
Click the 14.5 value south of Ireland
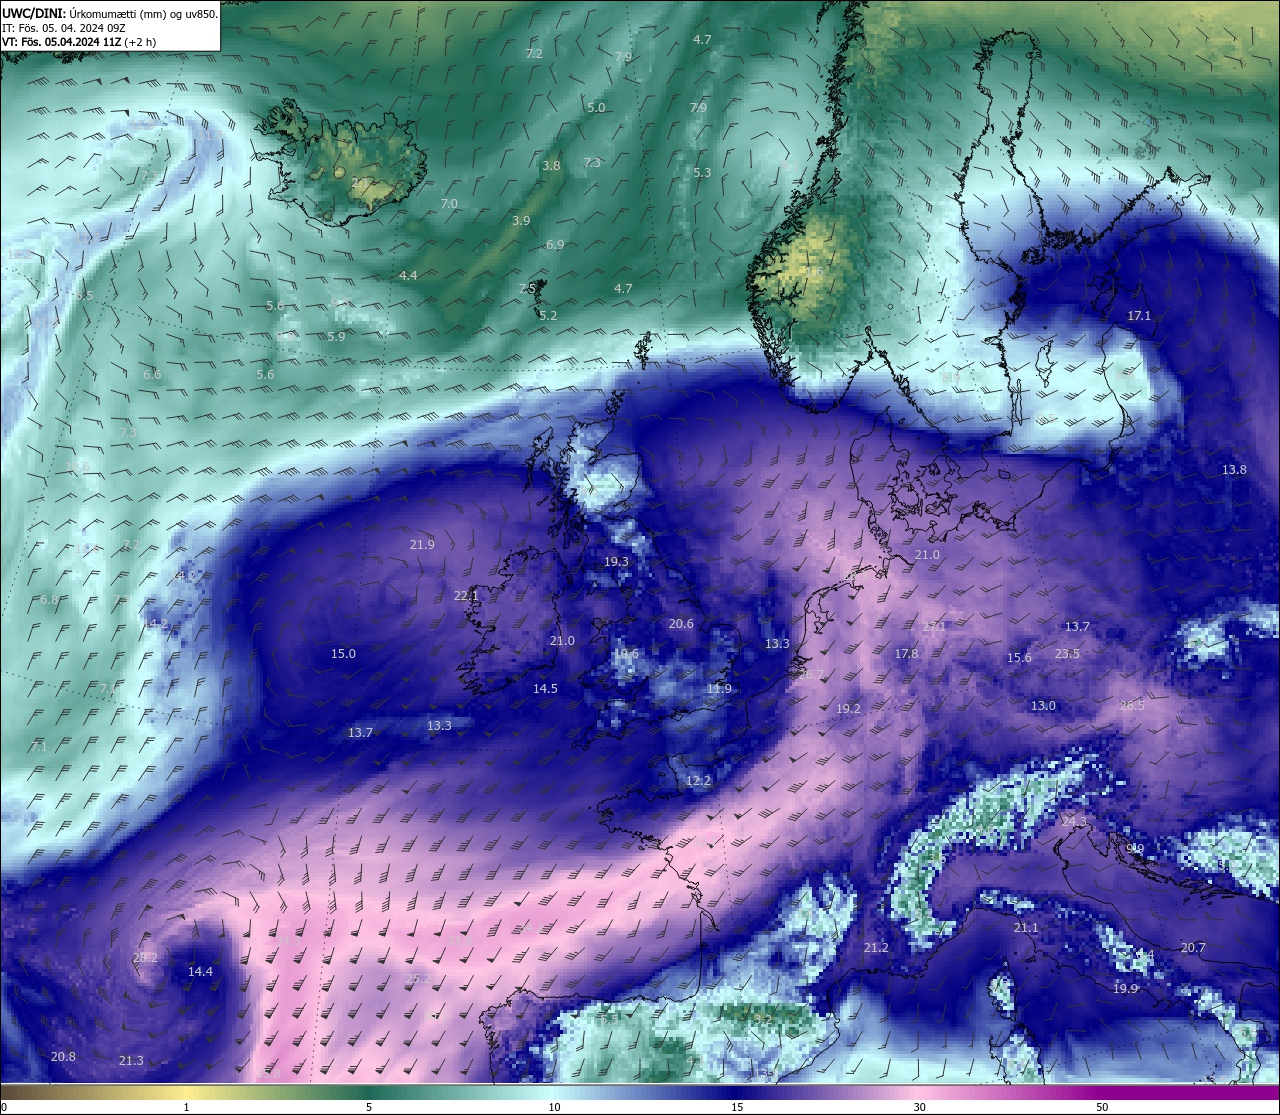click(x=545, y=688)
